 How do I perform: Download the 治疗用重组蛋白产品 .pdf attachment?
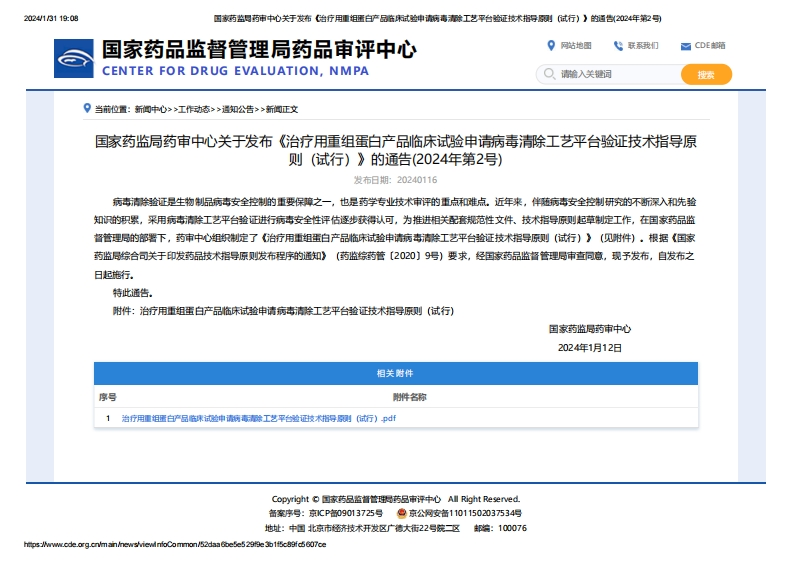(259, 418)
